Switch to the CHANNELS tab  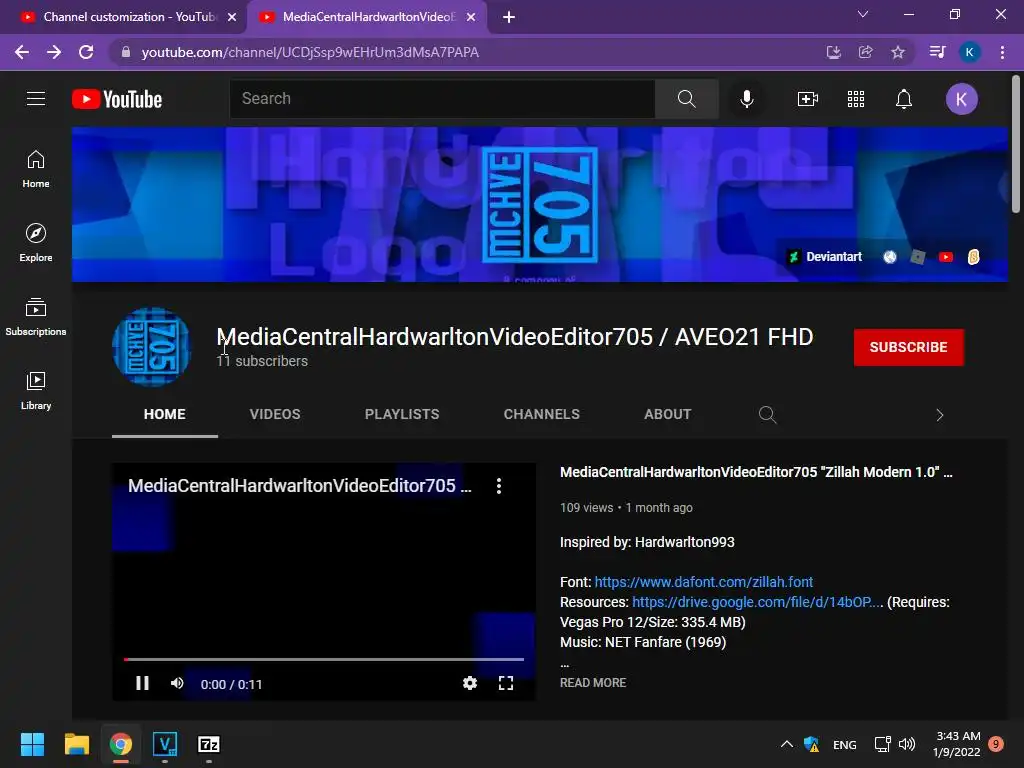(x=541, y=414)
